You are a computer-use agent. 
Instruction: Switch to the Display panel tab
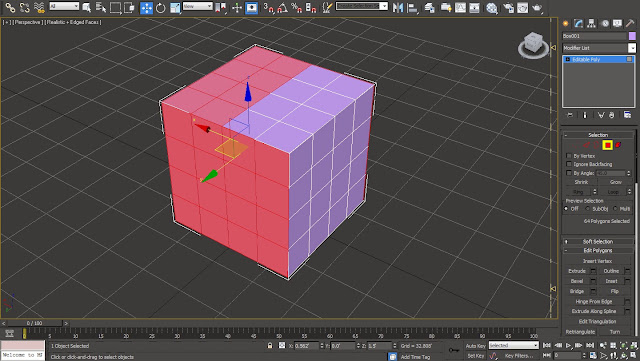(x=617, y=23)
